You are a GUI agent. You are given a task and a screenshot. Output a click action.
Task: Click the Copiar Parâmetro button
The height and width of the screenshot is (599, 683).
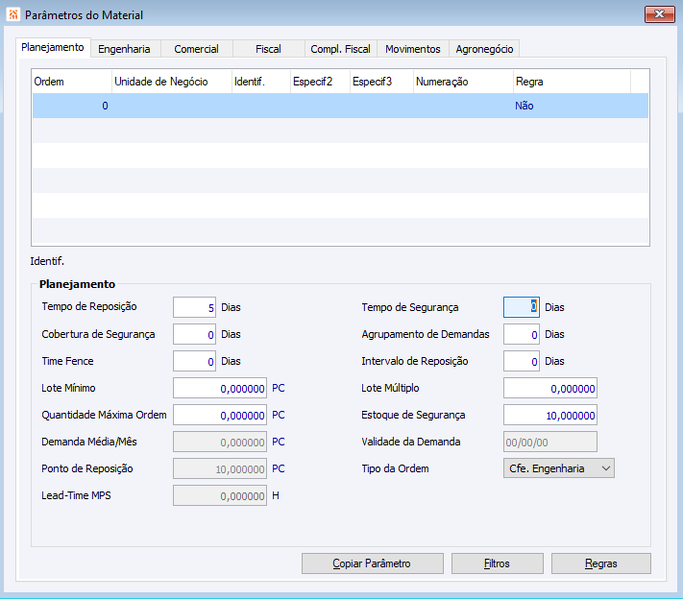pyautogui.click(x=372, y=563)
